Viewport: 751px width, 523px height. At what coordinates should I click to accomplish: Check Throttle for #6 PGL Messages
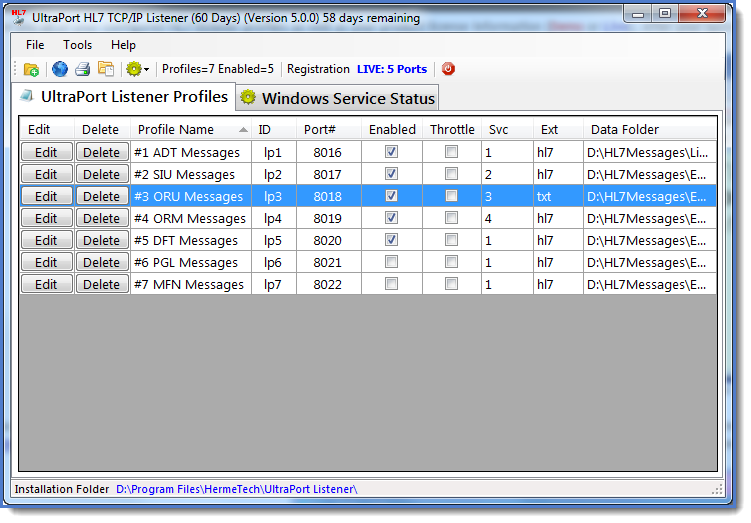pyautogui.click(x=451, y=262)
